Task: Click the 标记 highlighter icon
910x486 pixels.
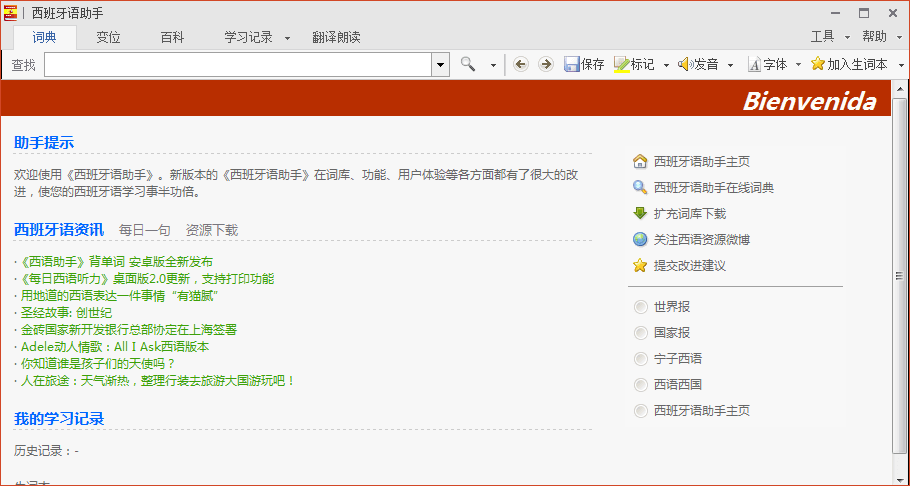Action: coord(621,64)
